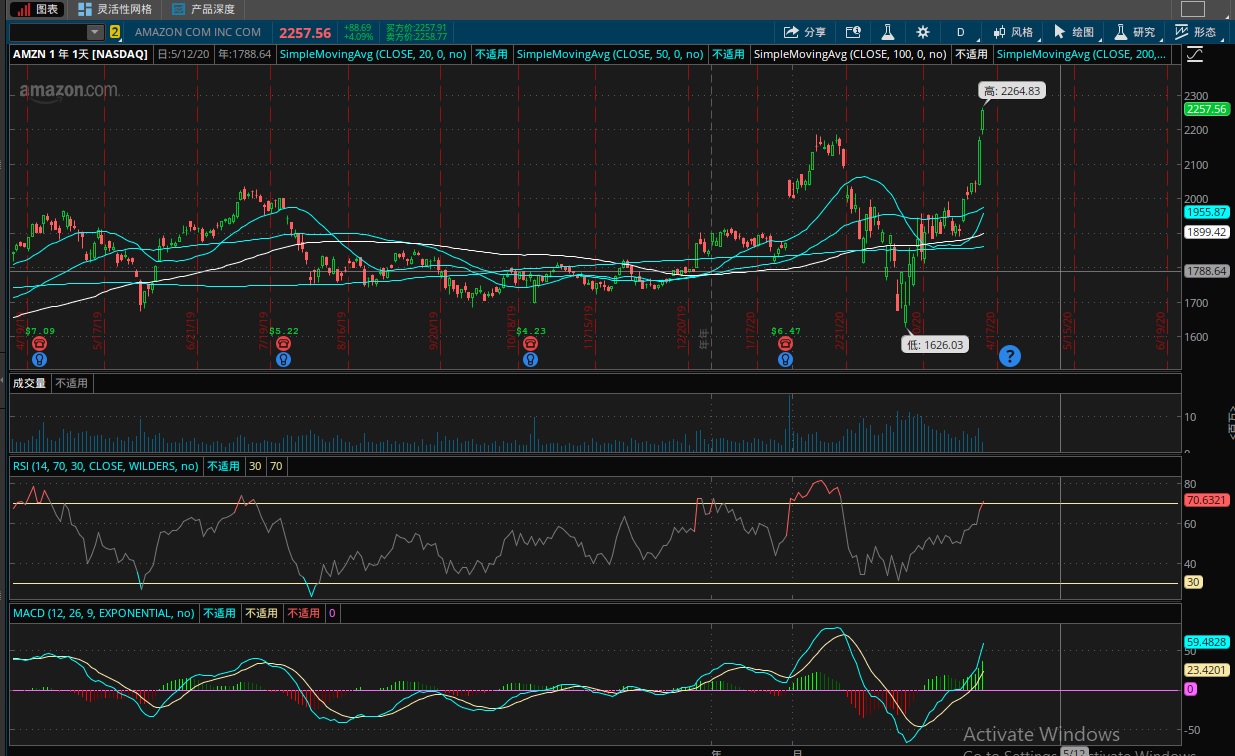Click the flask studies icon next to settings
The image size is (1235, 756).
point(886,32)
